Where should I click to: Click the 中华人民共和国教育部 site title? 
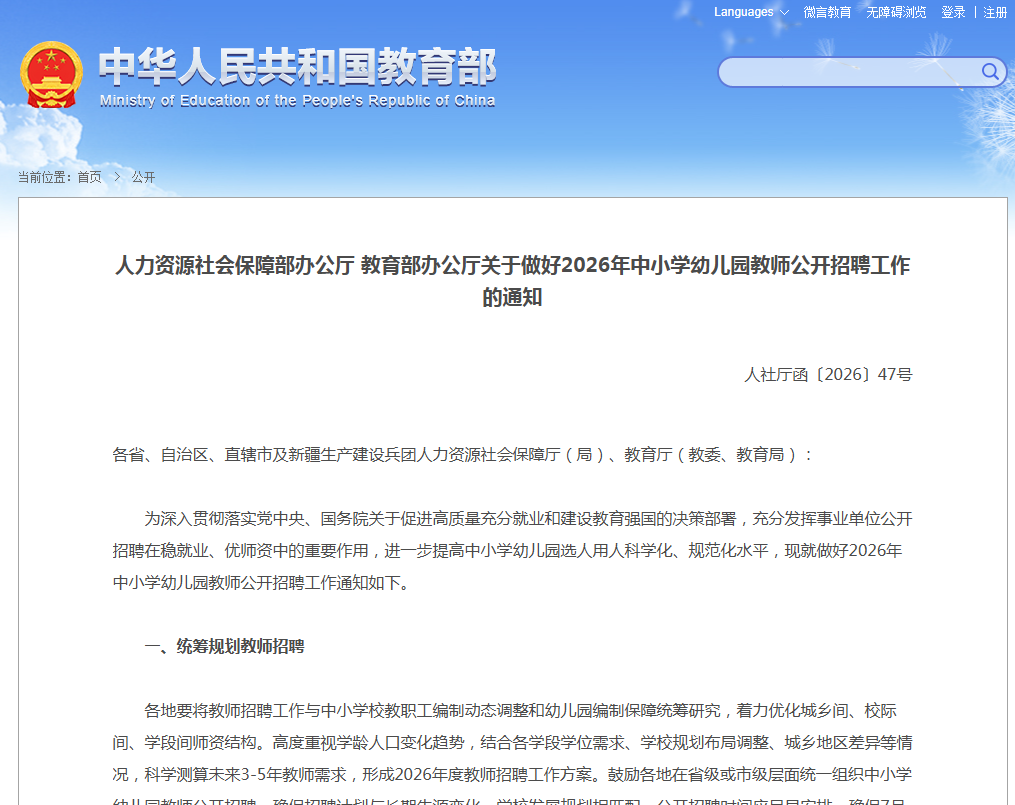pyautogui.click(x=297, y=66)
